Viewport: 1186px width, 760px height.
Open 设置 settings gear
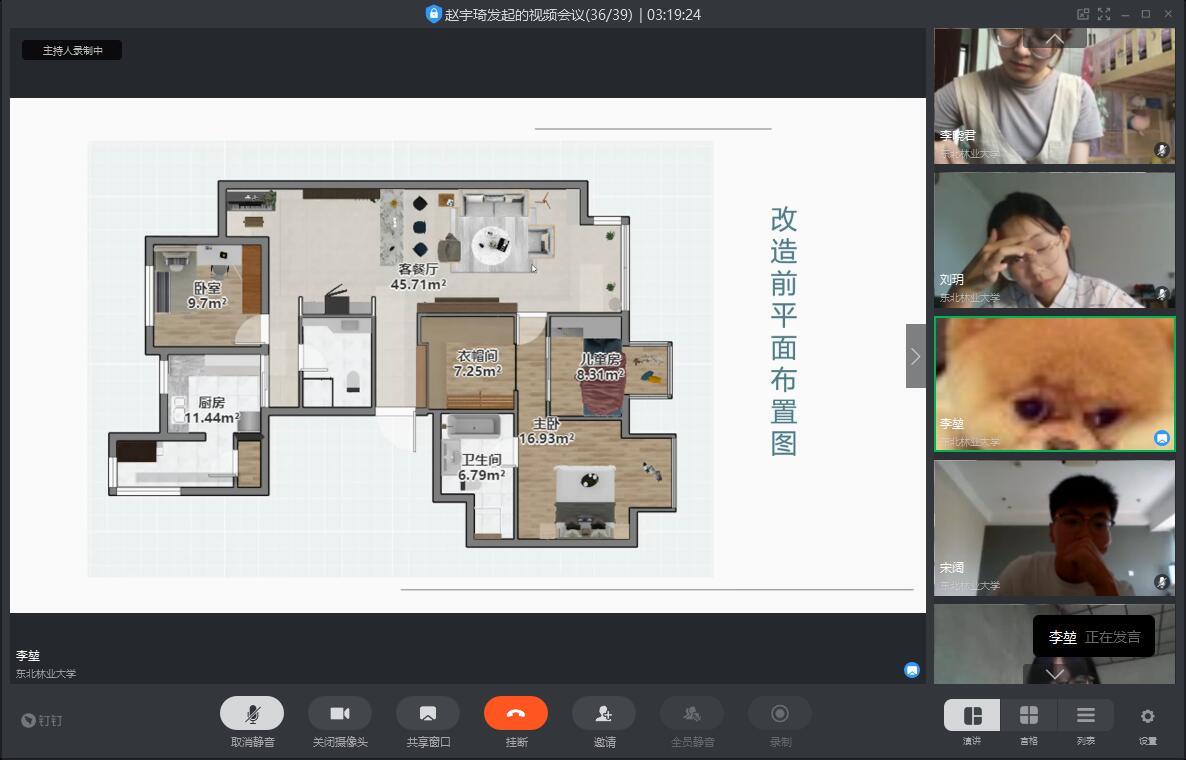click(x=1147, y=716)
